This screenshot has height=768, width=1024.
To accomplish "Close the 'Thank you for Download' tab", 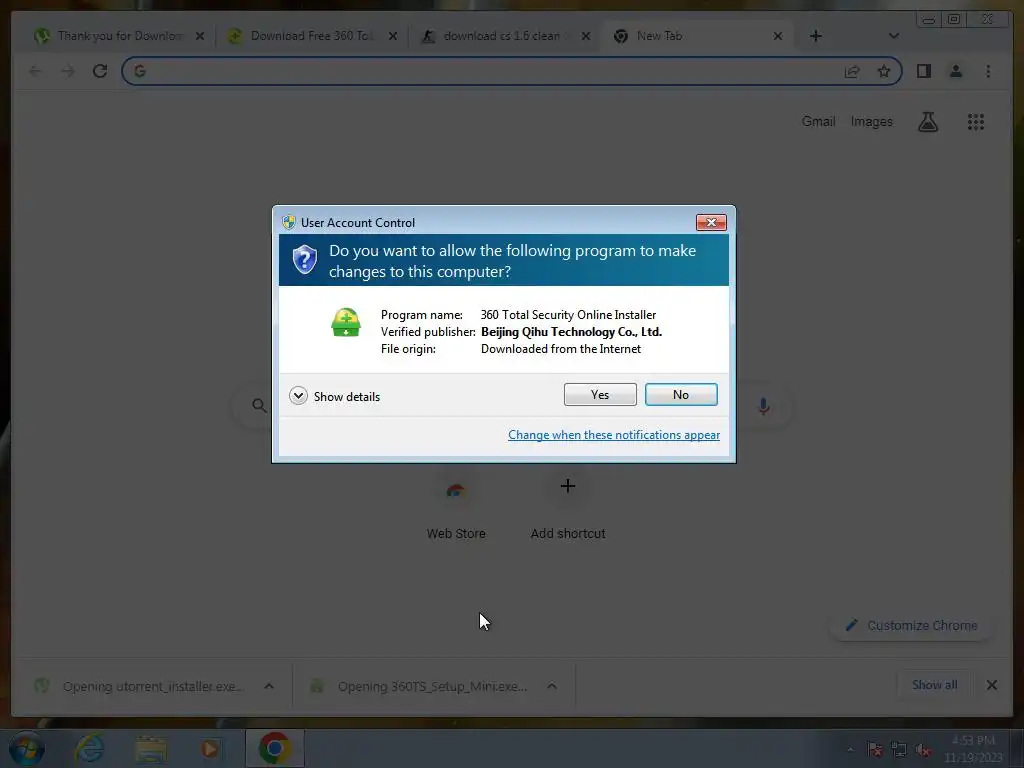I will [200, 36].
